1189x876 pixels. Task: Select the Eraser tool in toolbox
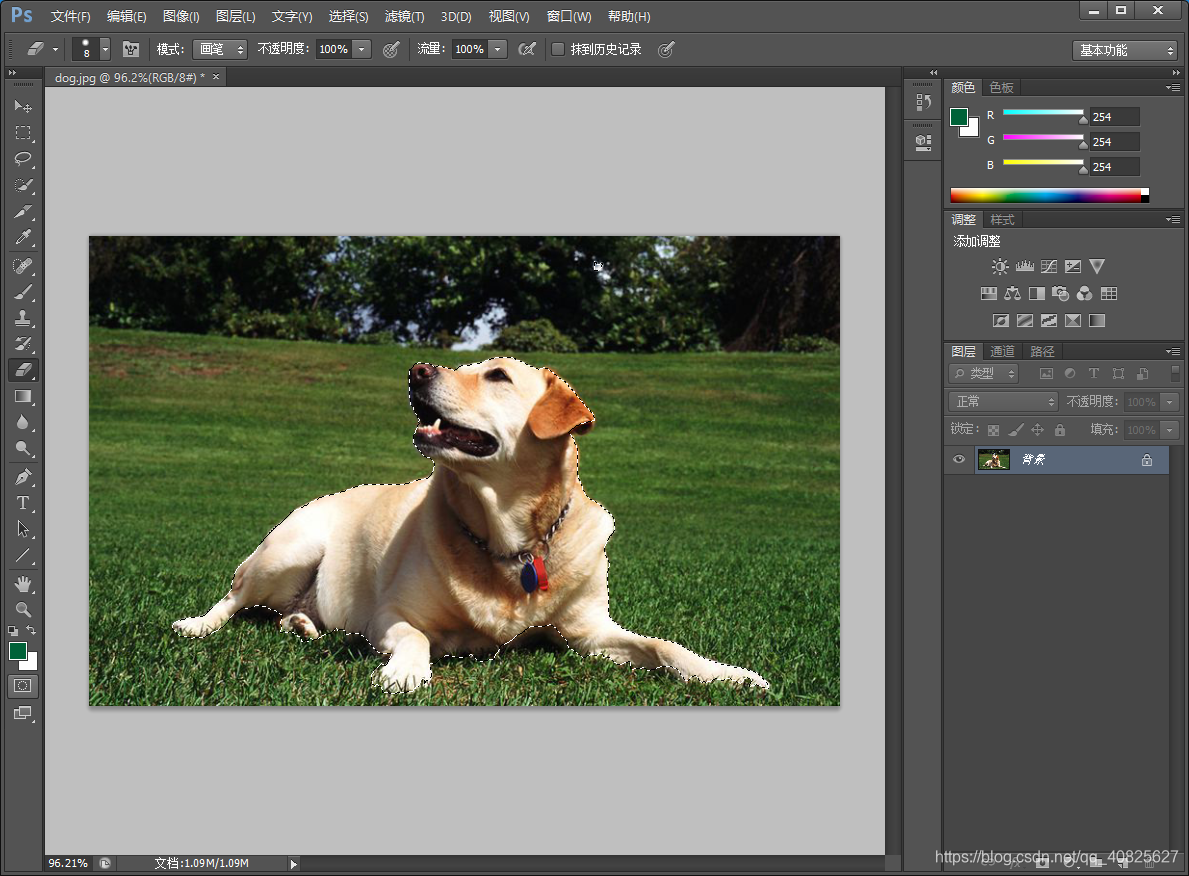point(23,369)
